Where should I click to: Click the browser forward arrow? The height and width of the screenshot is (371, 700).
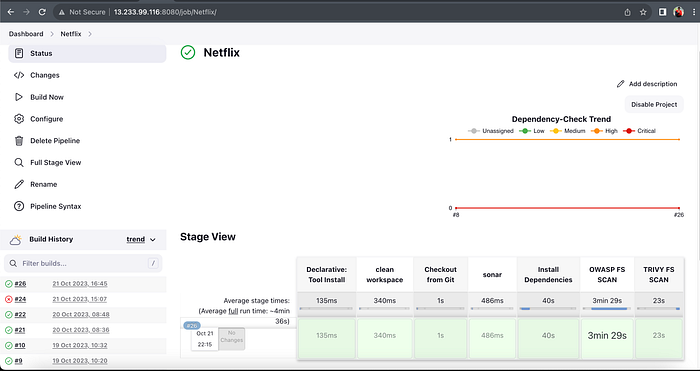[x=26, y=12]
